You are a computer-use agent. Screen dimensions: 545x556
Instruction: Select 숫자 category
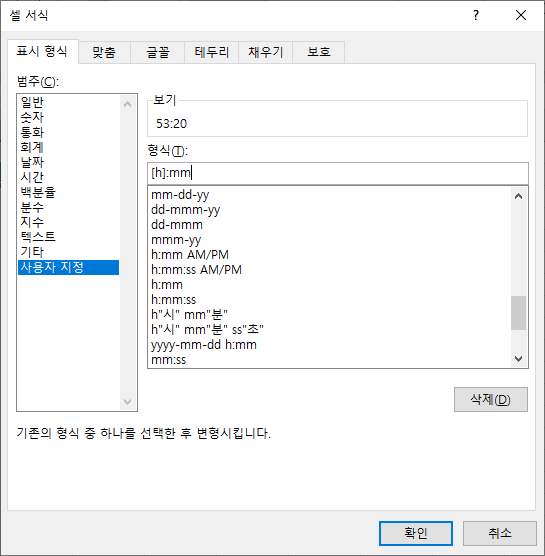pos(68,117)
